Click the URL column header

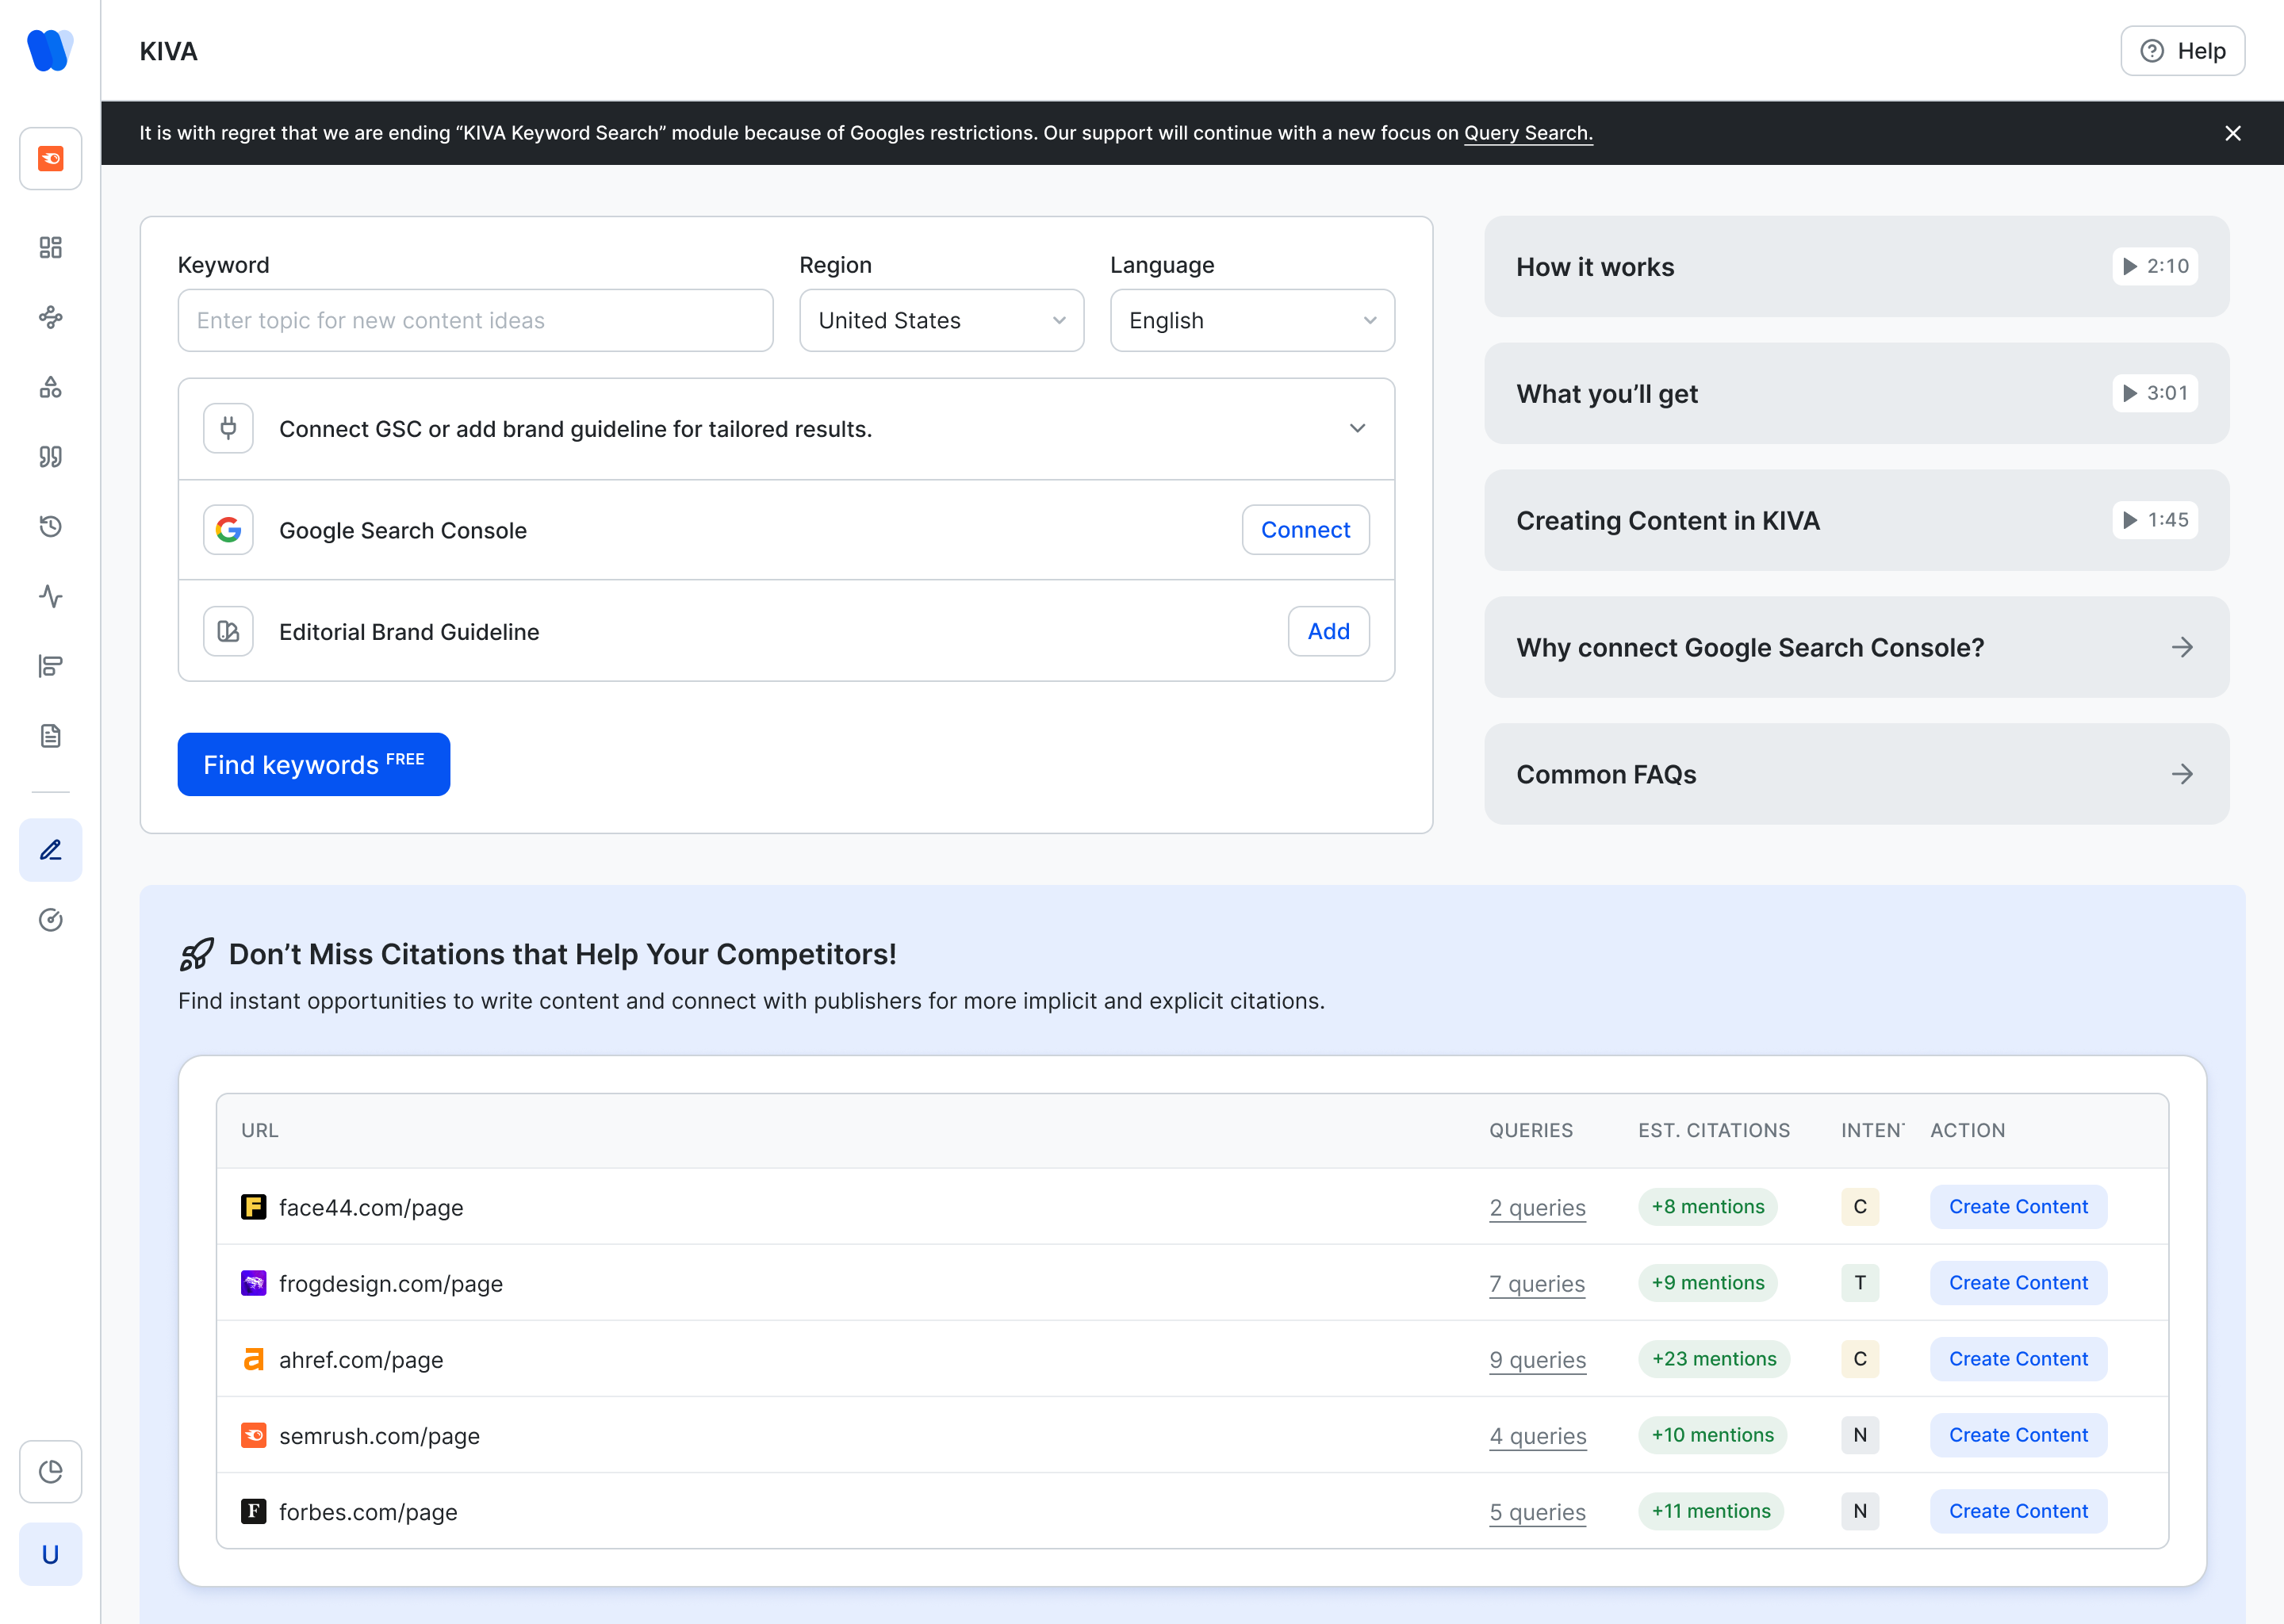pyautogui.click(x=260, y=1130)
